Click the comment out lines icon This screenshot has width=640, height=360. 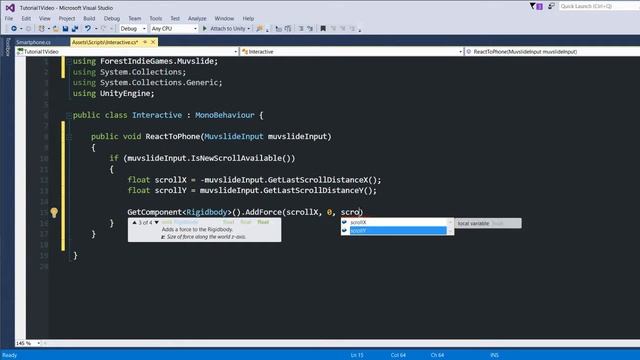click(301, 29)
